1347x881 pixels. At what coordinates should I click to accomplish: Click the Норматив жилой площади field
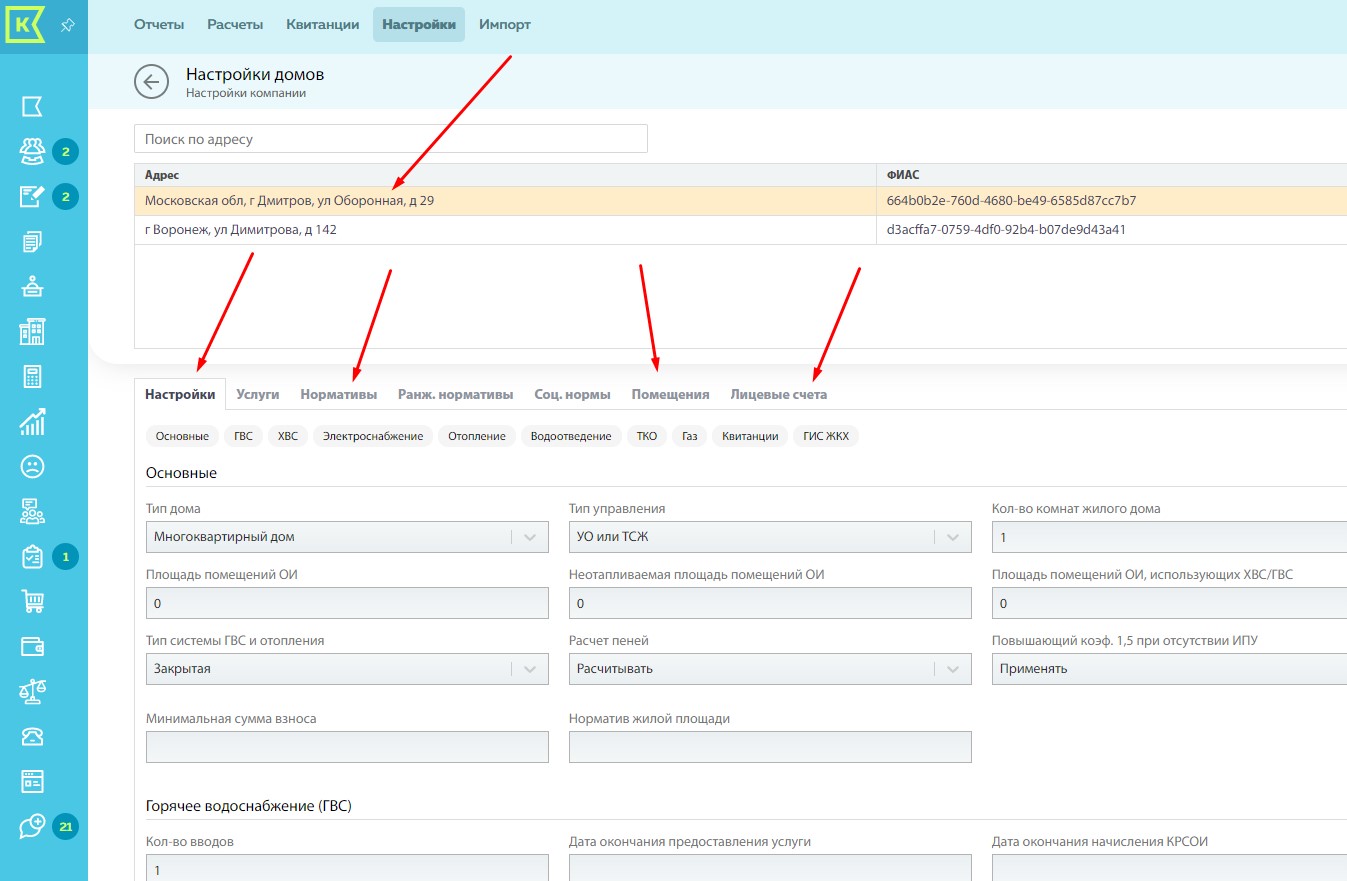tap(770, 747)
